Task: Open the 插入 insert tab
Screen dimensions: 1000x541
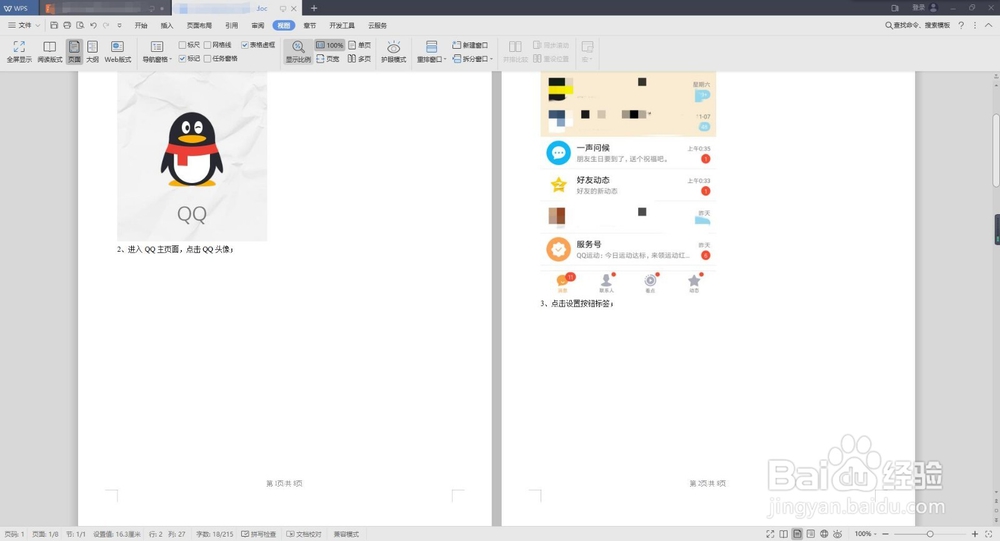Action: (x=167, y=26)
